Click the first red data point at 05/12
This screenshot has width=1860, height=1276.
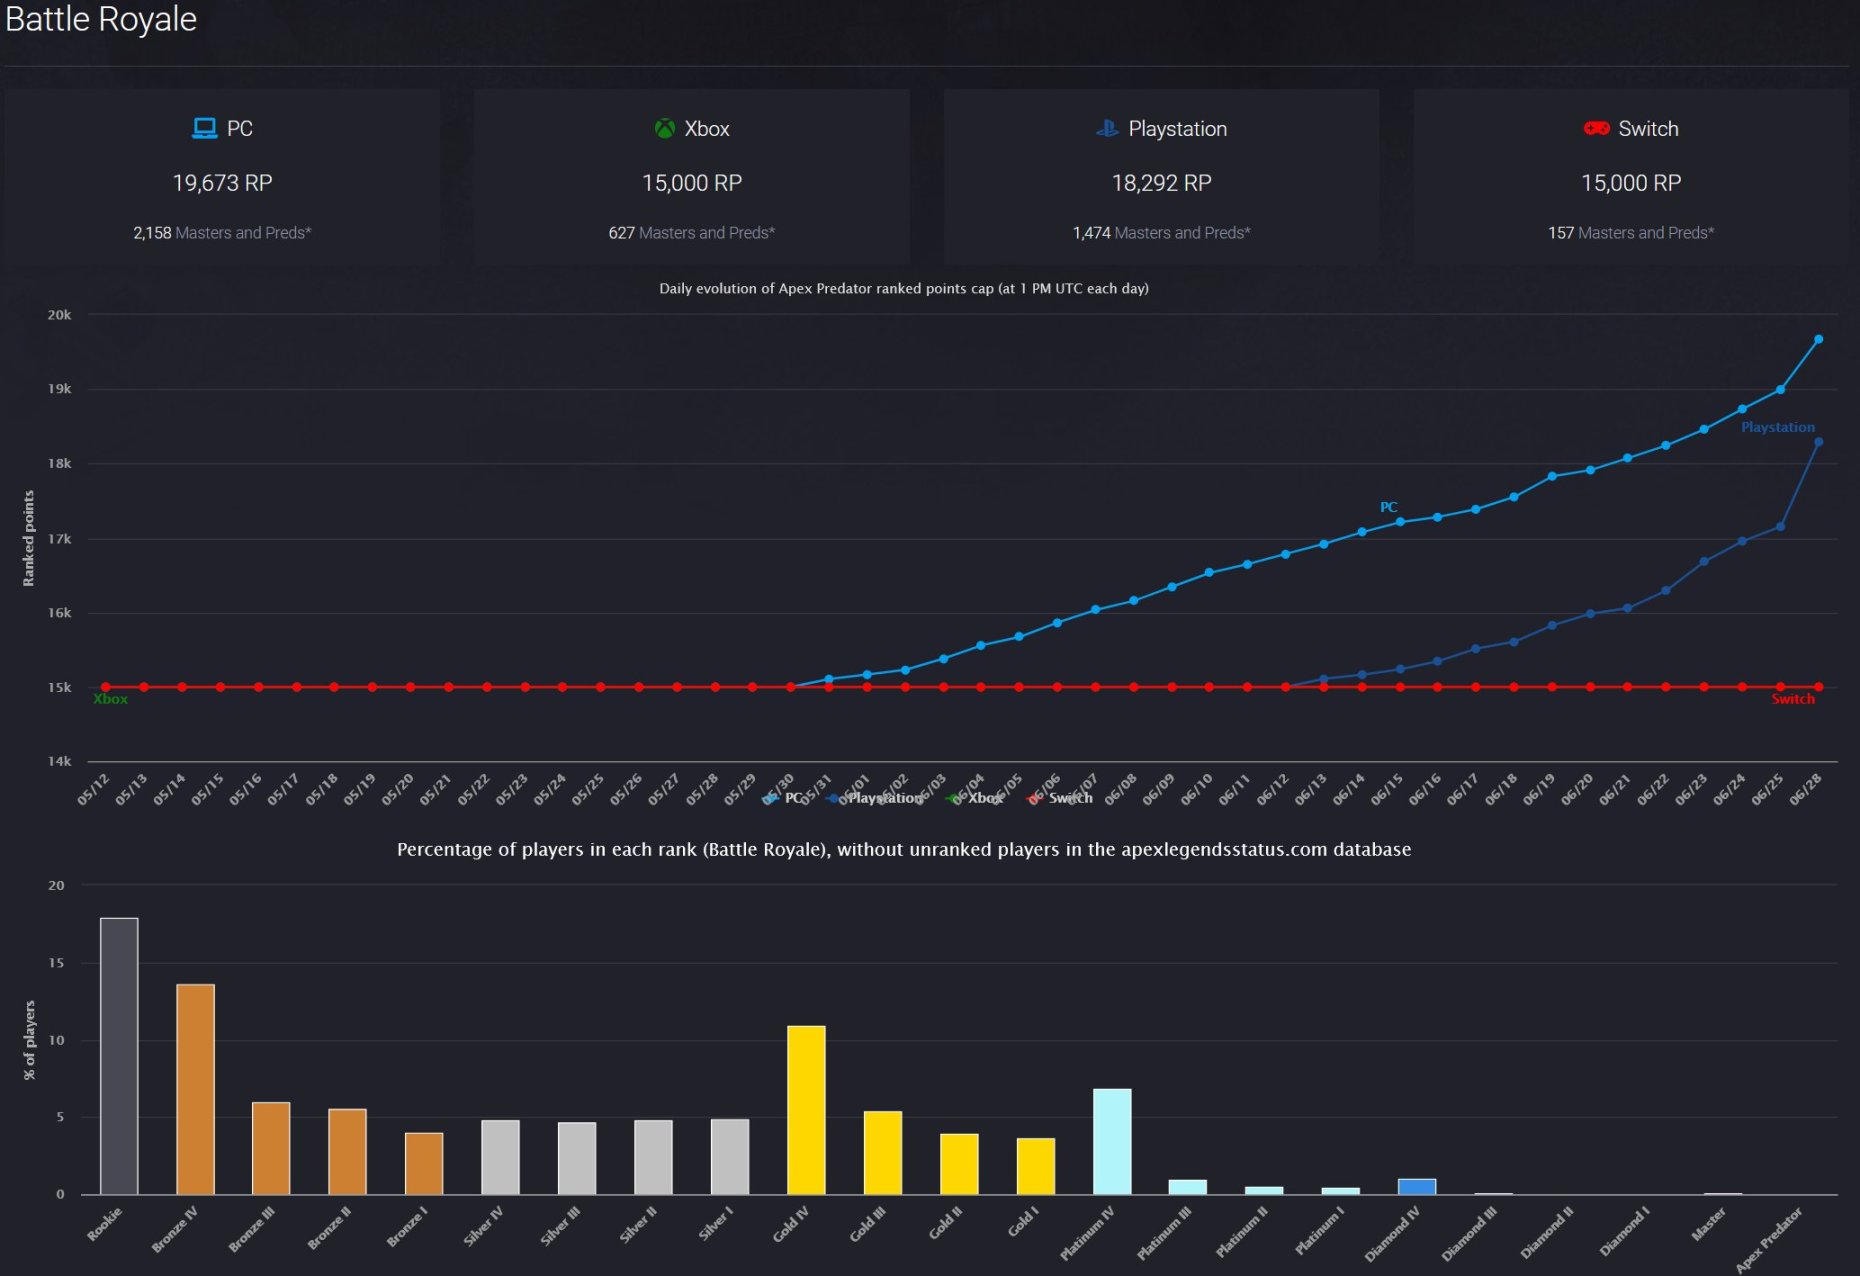click(106, 687)
